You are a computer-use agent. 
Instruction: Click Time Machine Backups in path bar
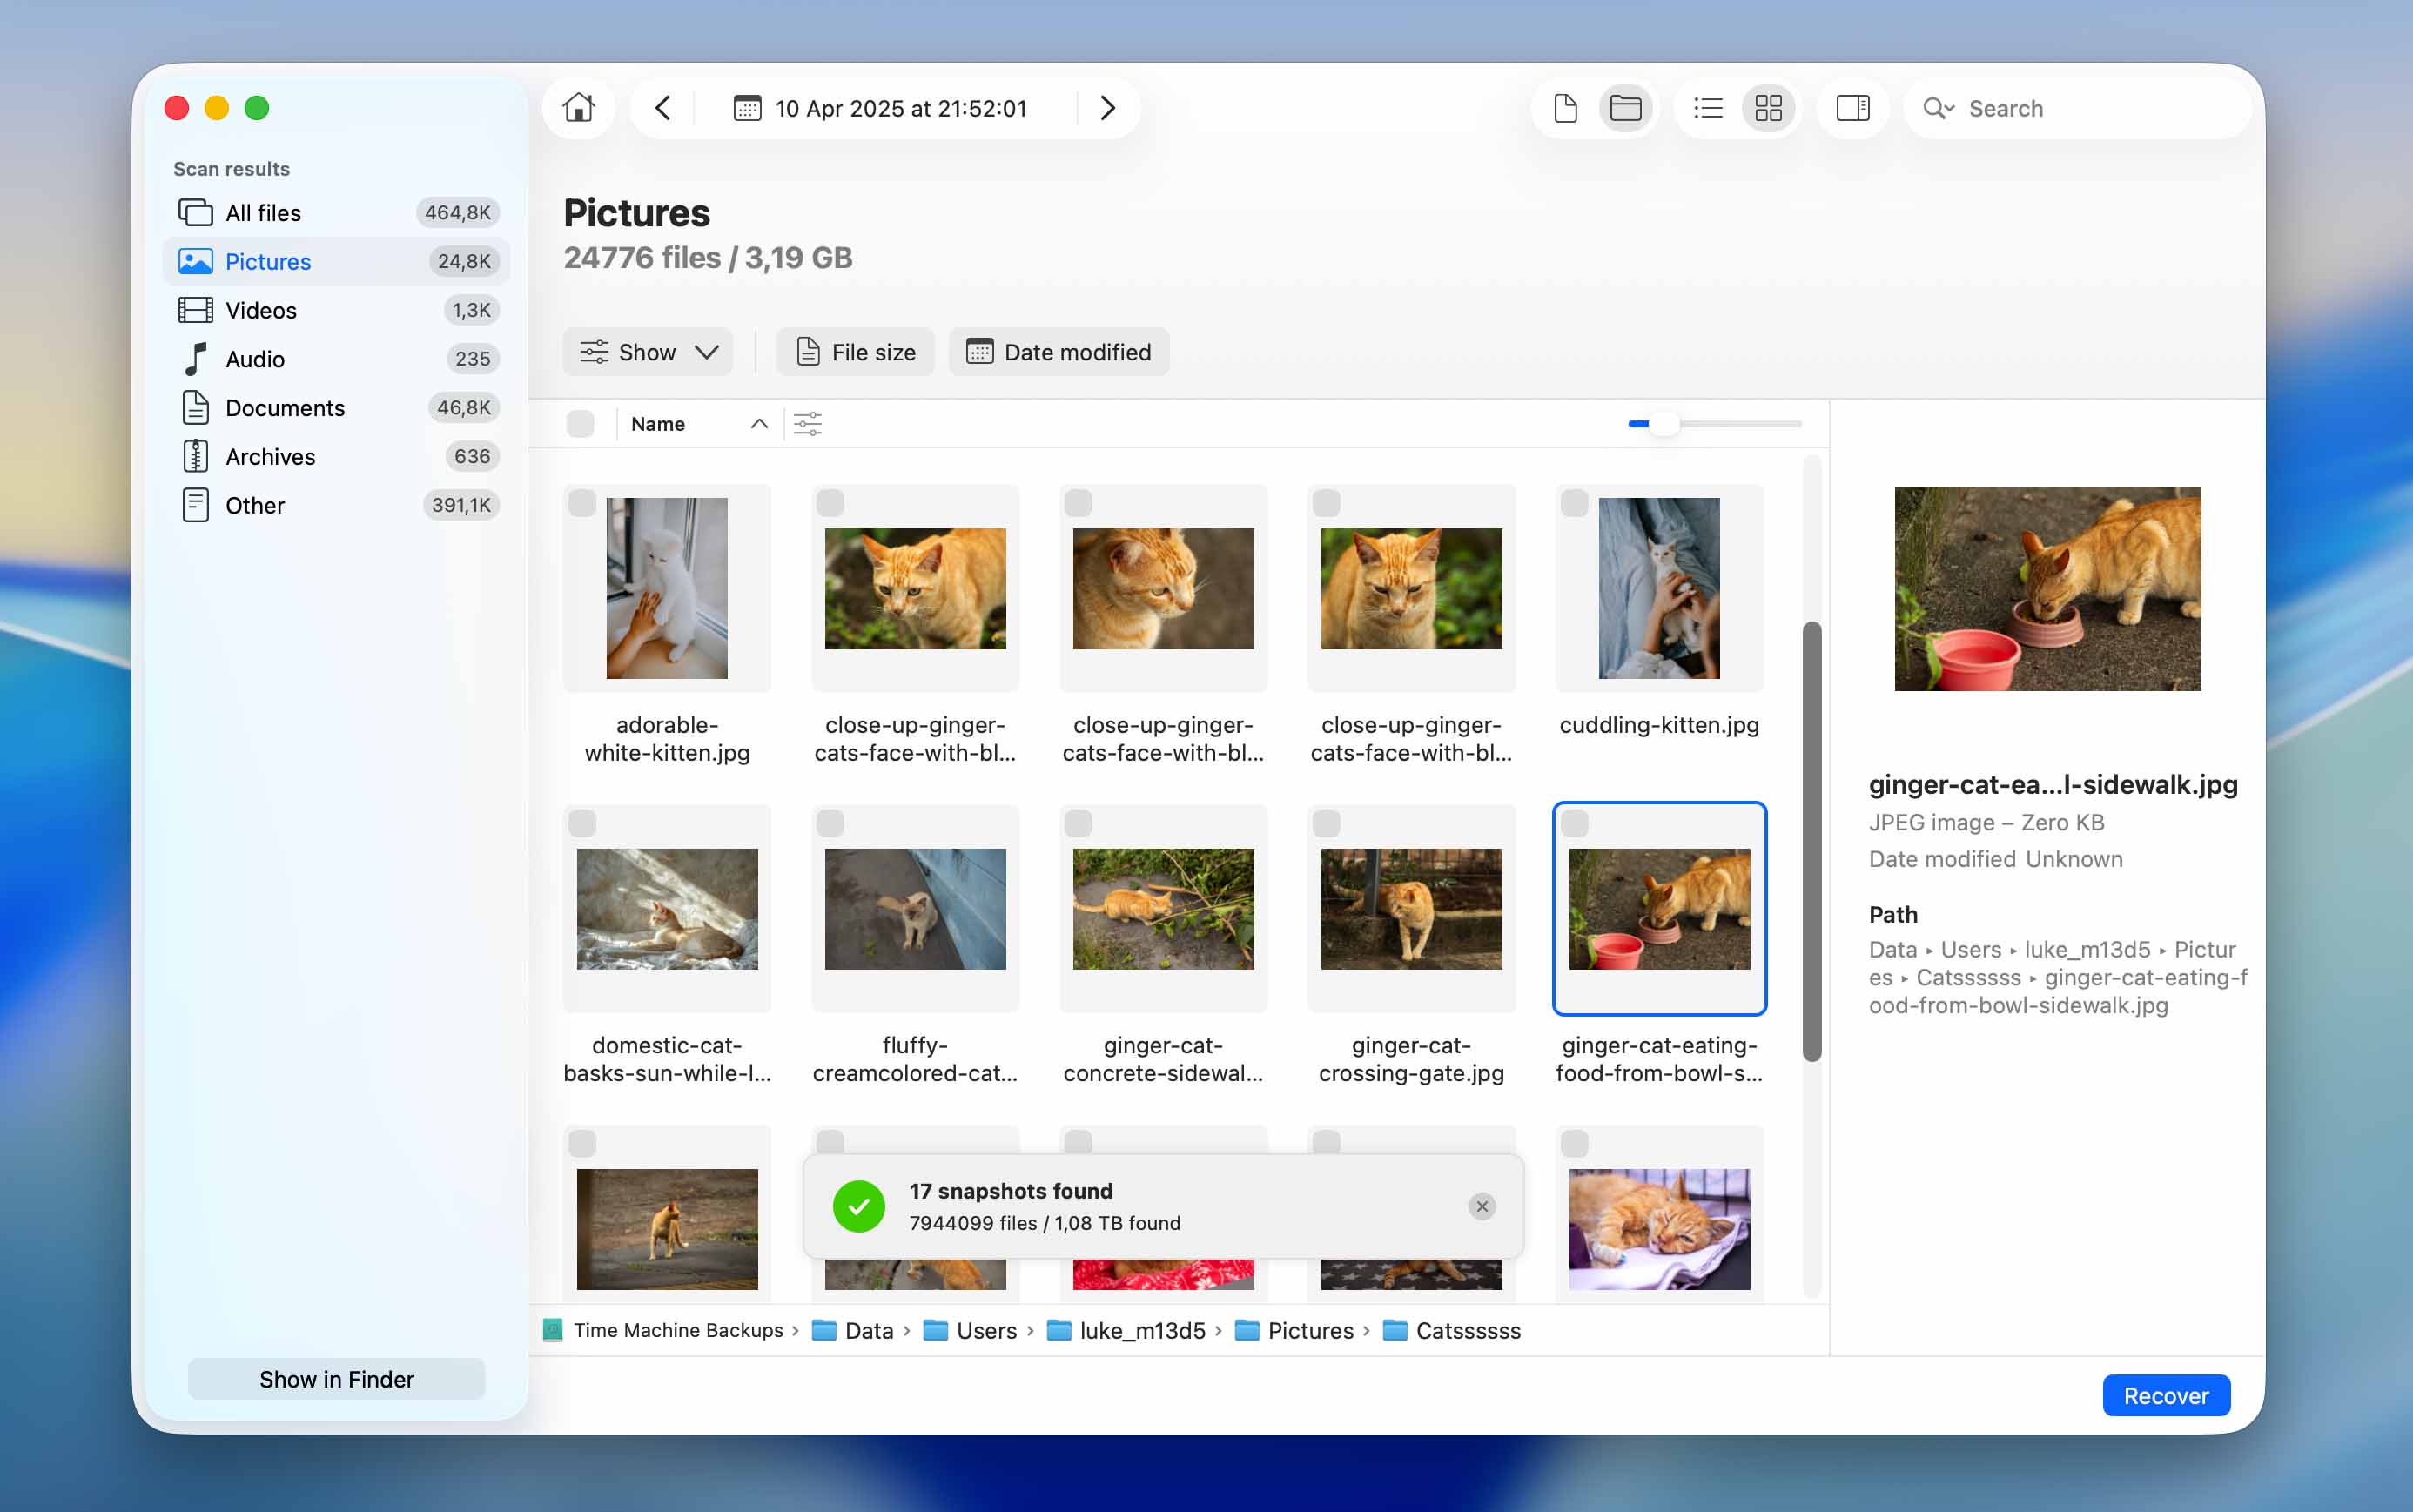click(x=678, y=1330)
